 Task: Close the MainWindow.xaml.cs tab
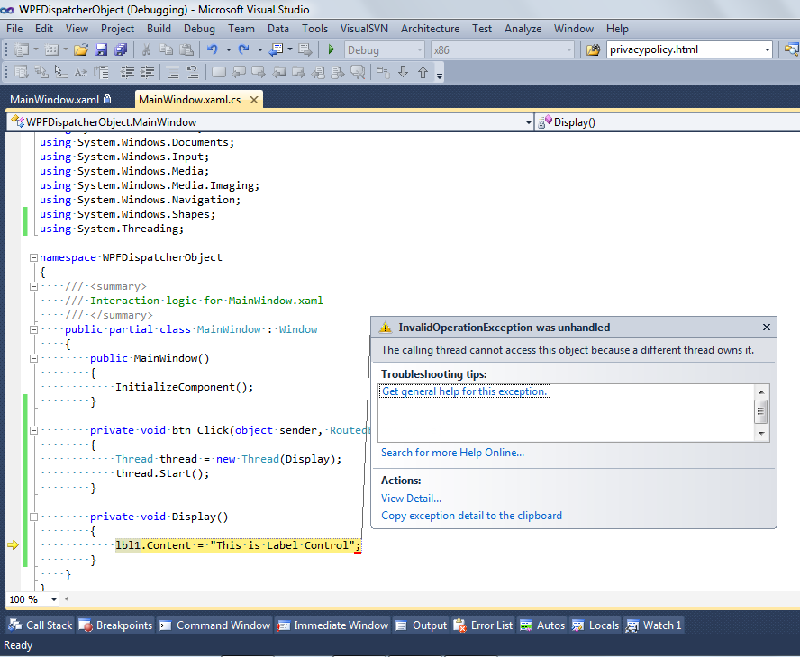254,99
